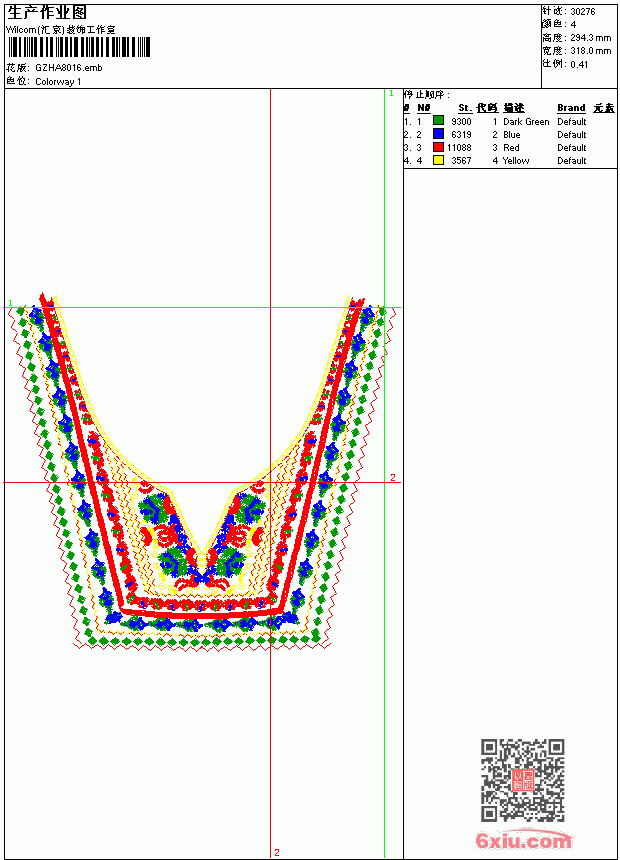Image resolution: width=620 pixels, height=860 pixels.
Task: Click the 6xiu.com watermark link
Action: 523,840
